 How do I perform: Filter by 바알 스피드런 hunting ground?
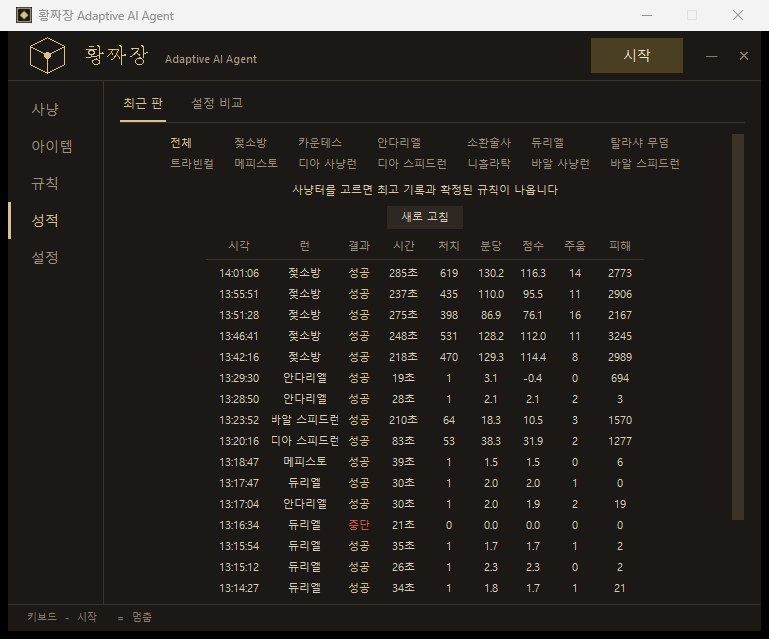pos(645,163)
